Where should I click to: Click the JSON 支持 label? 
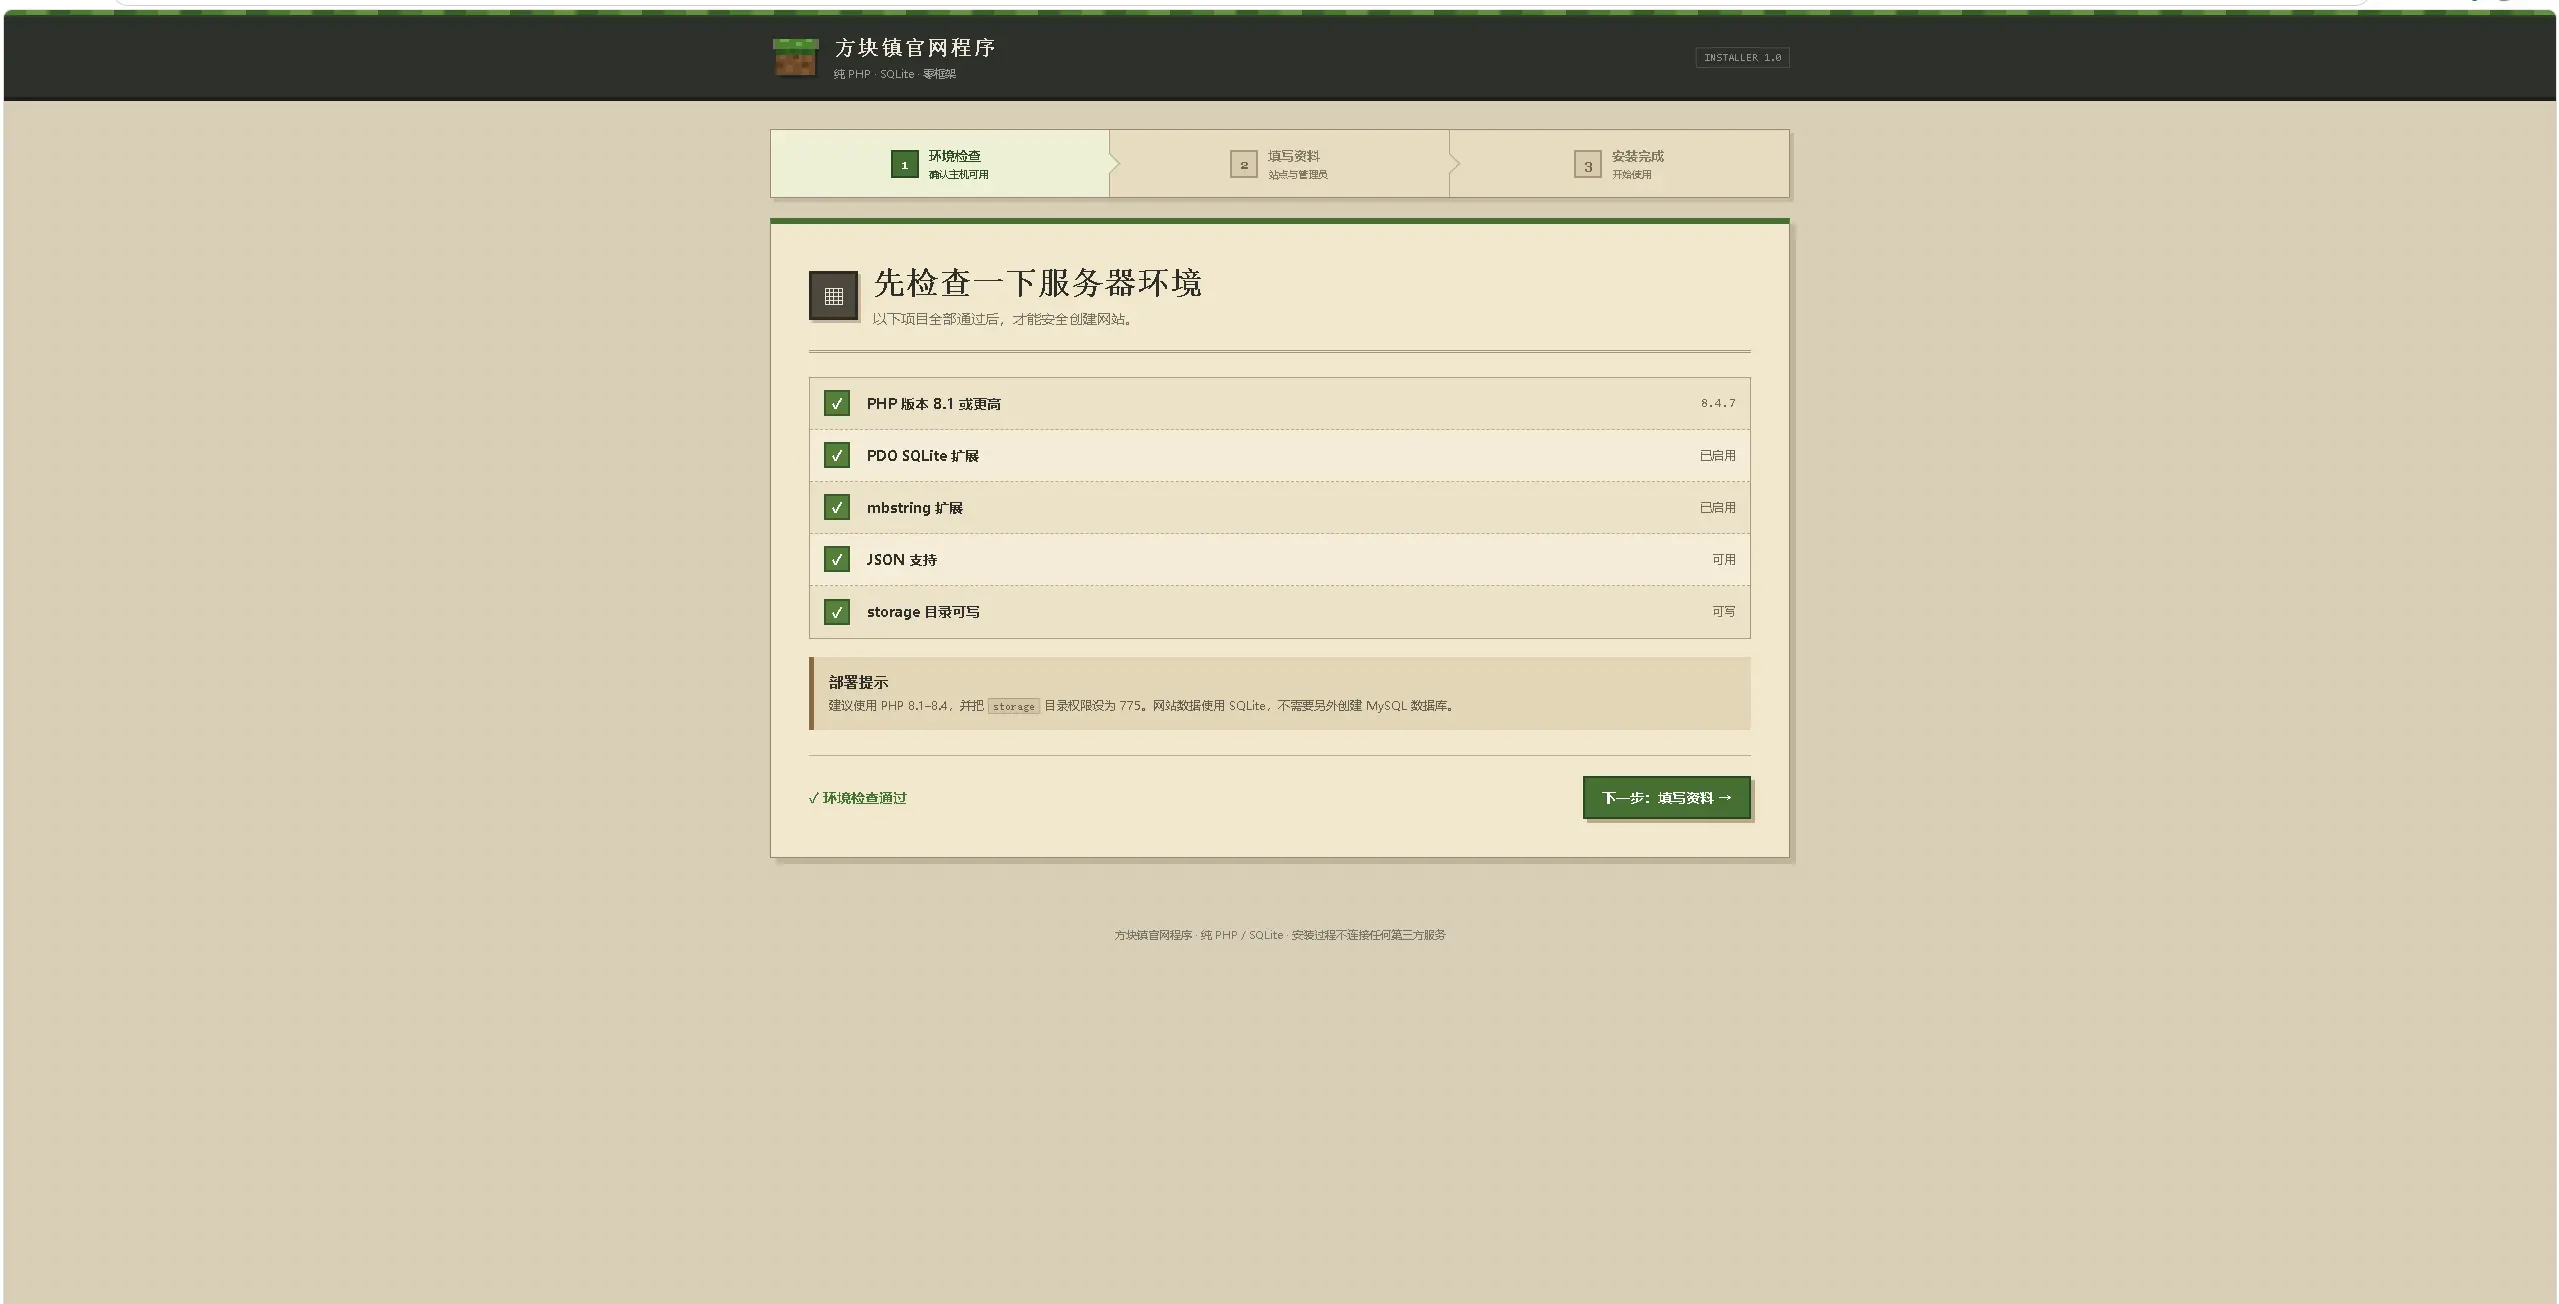click(902, 560)
